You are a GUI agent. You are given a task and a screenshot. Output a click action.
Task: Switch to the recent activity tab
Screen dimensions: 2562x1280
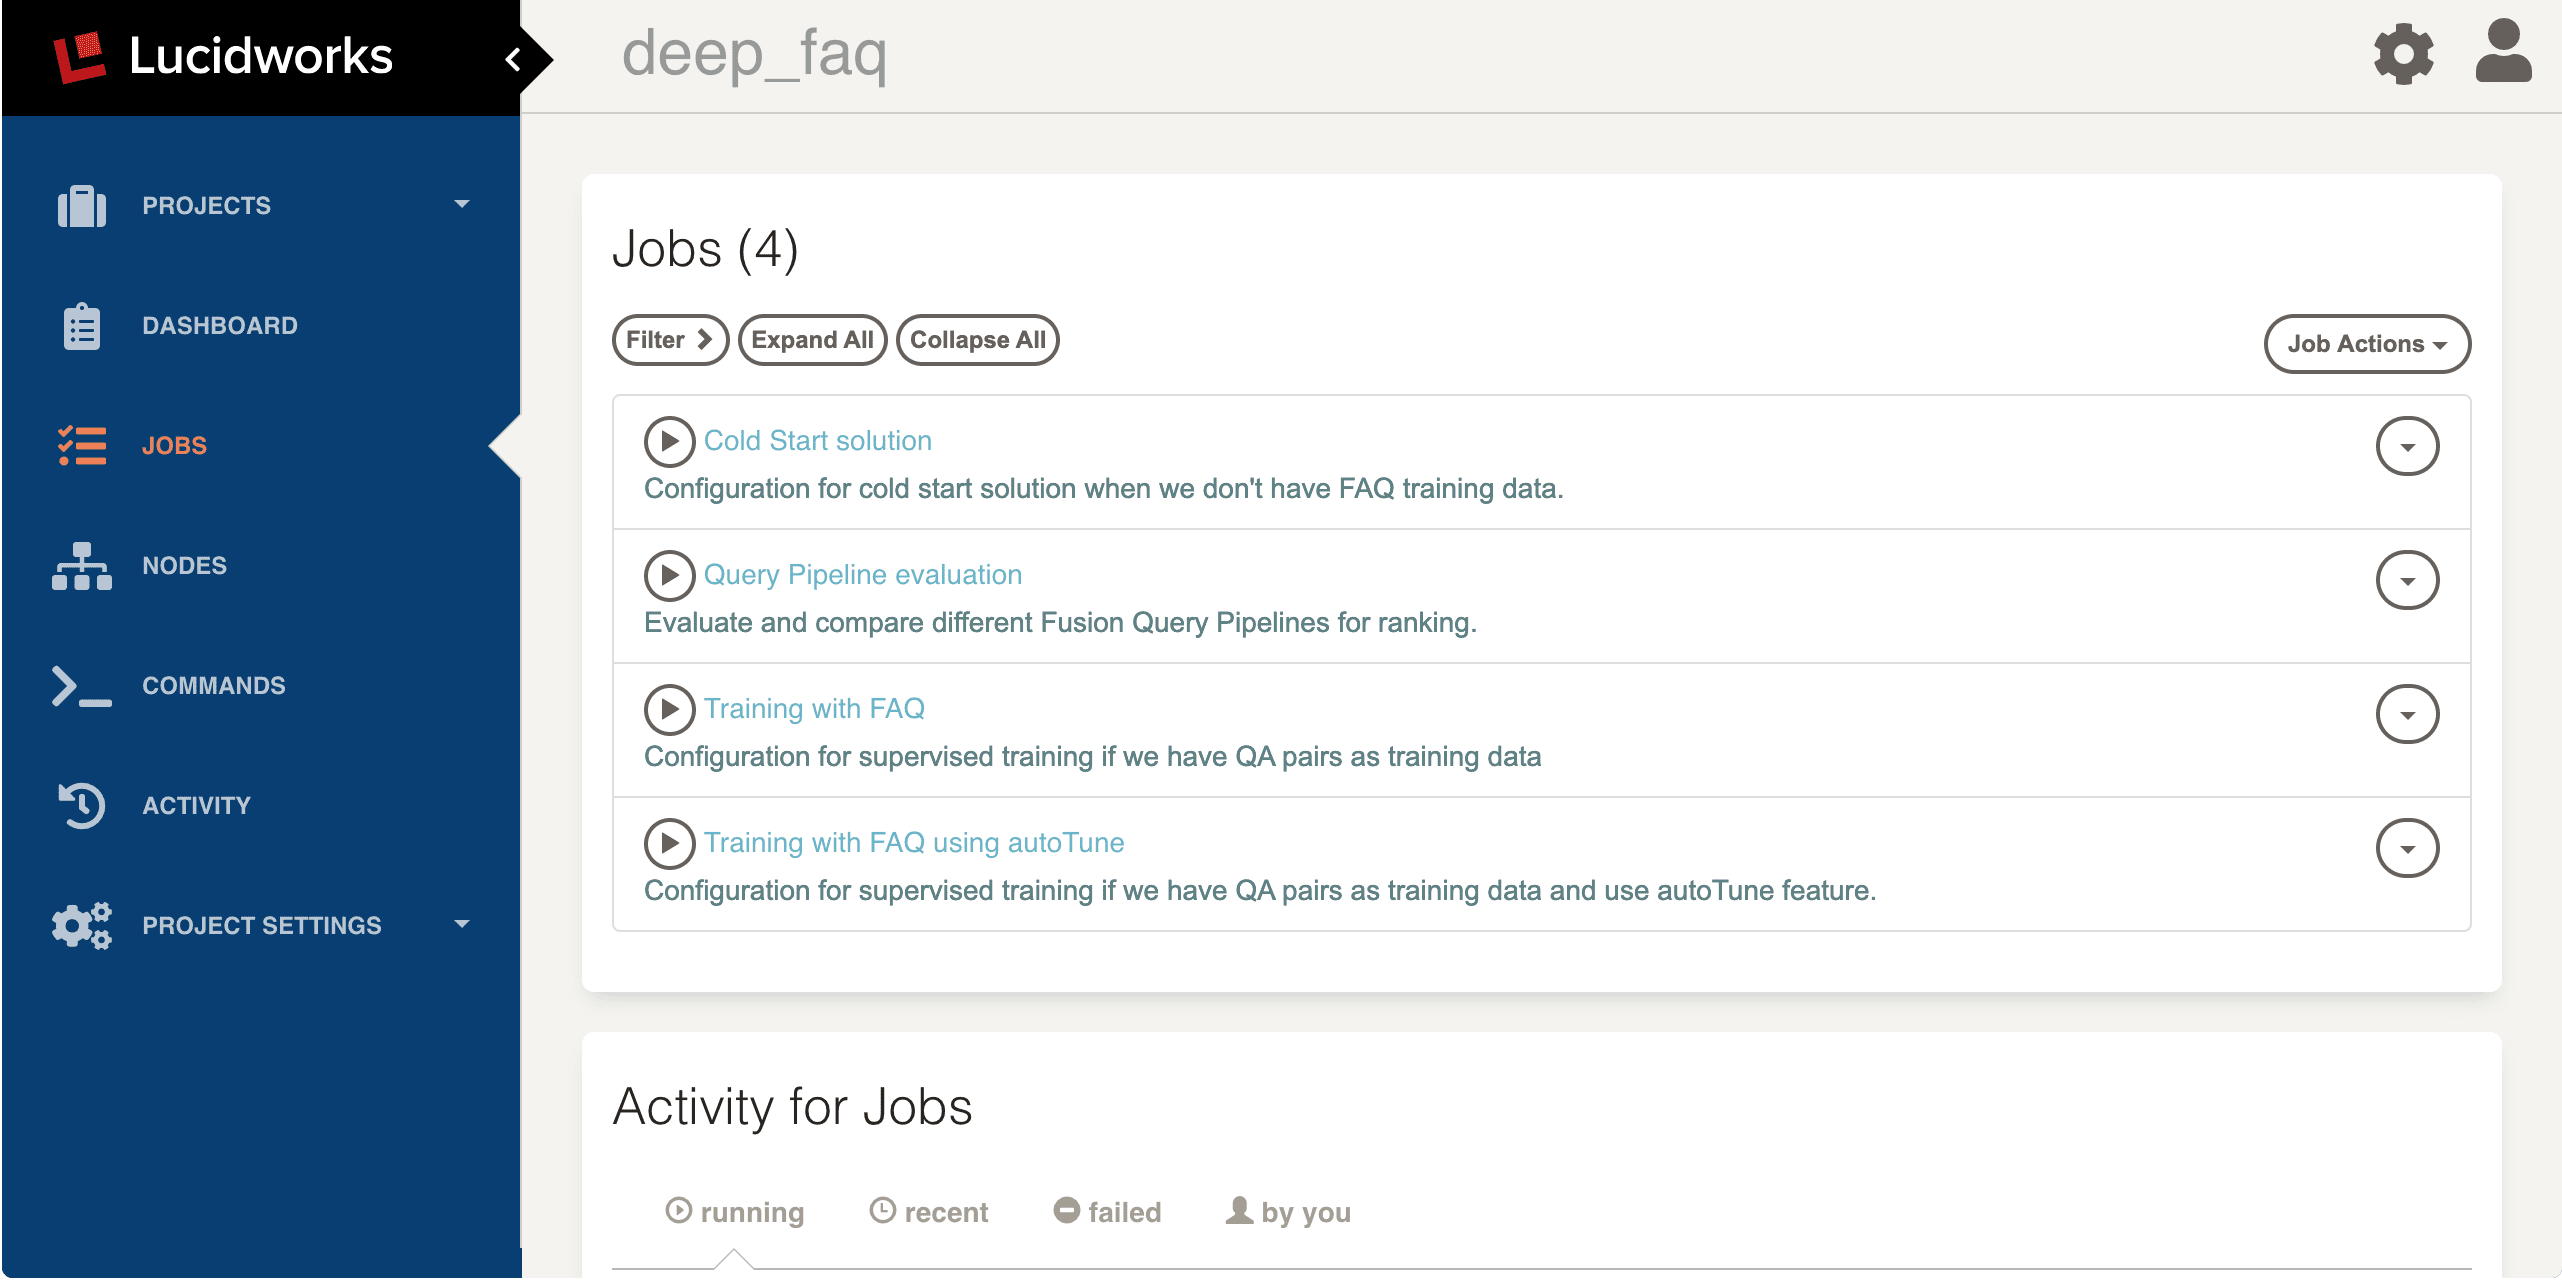point(929,1211)
